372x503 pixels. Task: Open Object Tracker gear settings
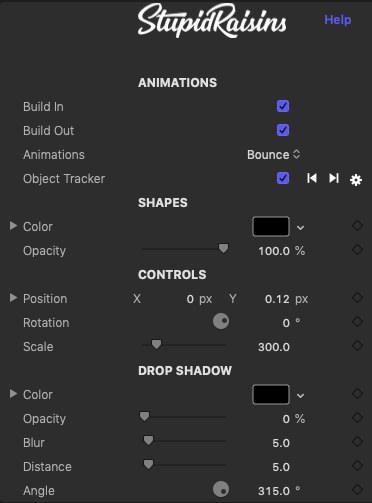pyautogui.click(x=356, y=180)
